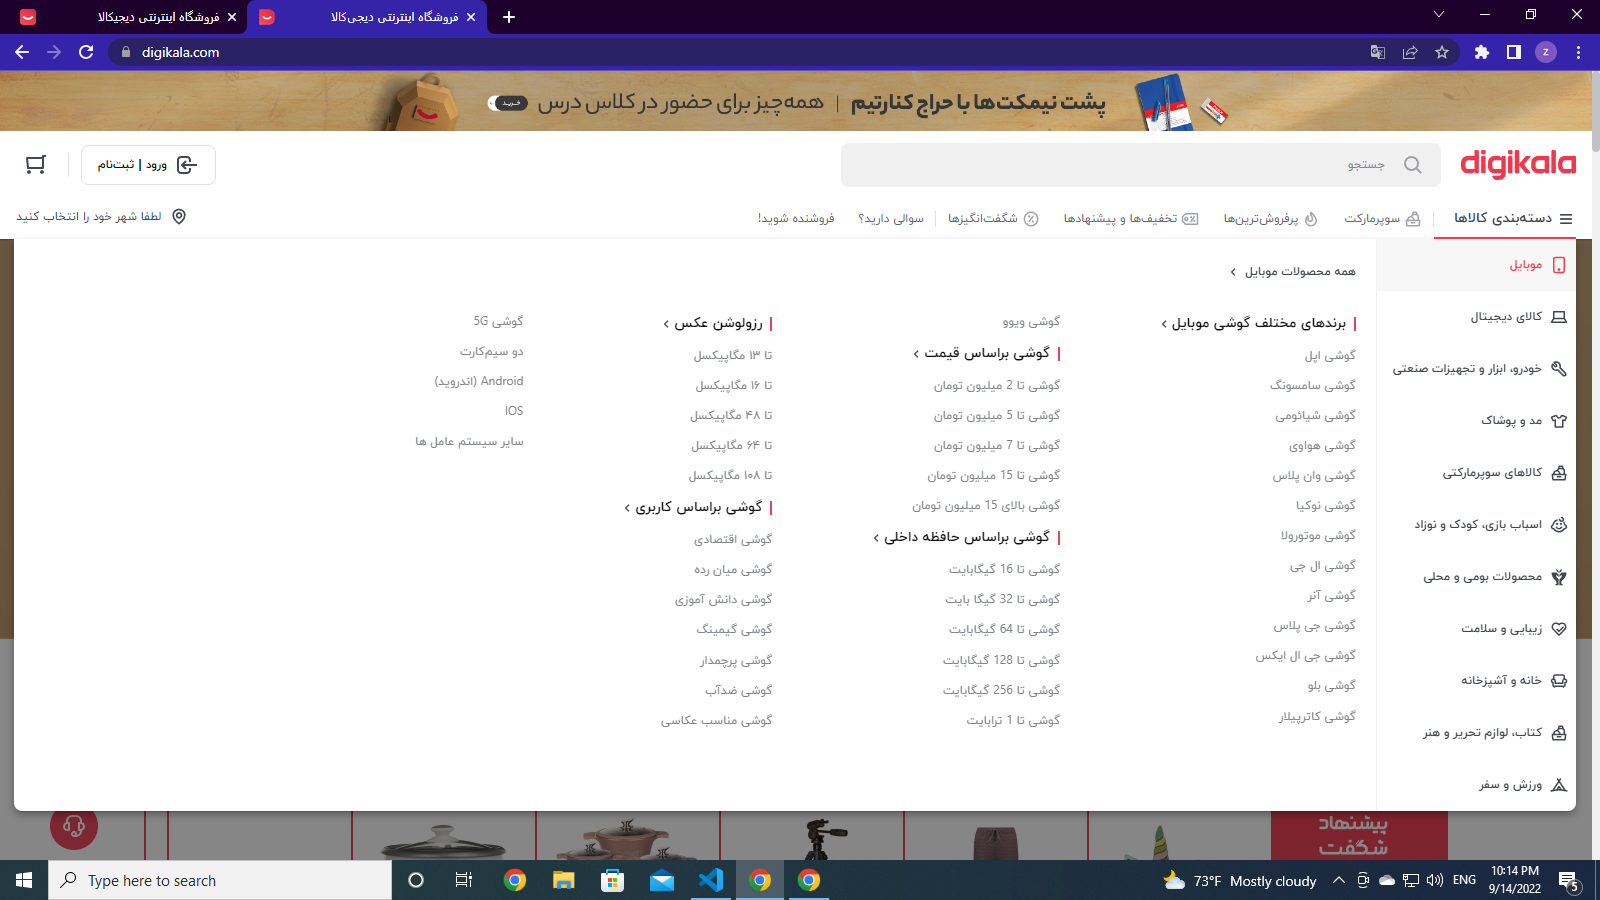Click the Windows Start button
The height and width of the screenshot is (900, 1600).
pyautogui.click(x=24, y=880)
